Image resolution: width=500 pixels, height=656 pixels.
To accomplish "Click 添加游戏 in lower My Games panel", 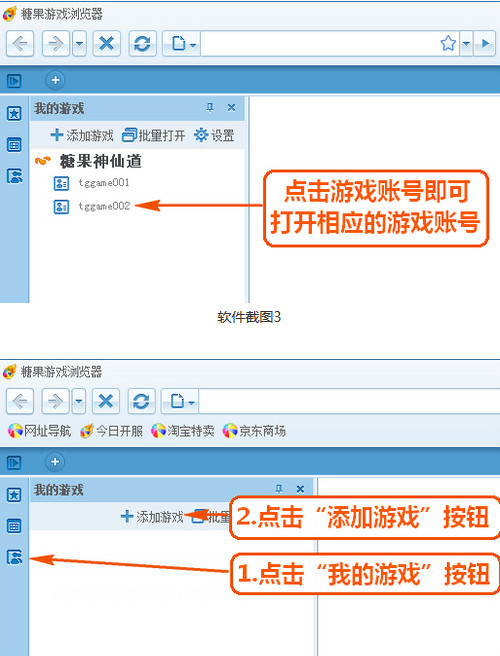I will tap(152, 517).
